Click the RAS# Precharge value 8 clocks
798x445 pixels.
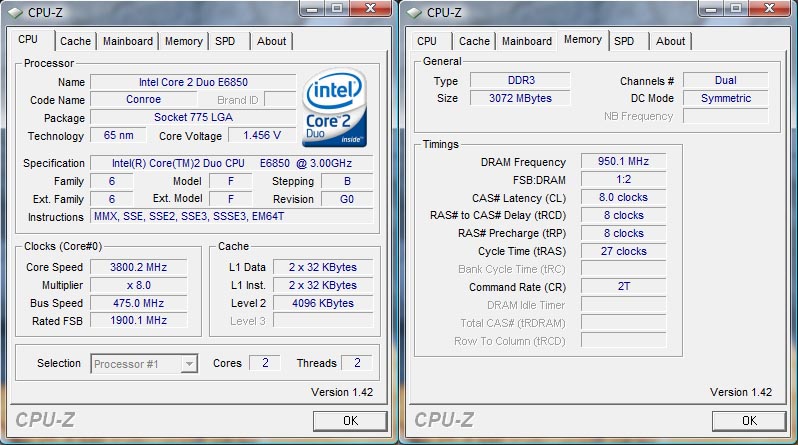click(623, 233)
